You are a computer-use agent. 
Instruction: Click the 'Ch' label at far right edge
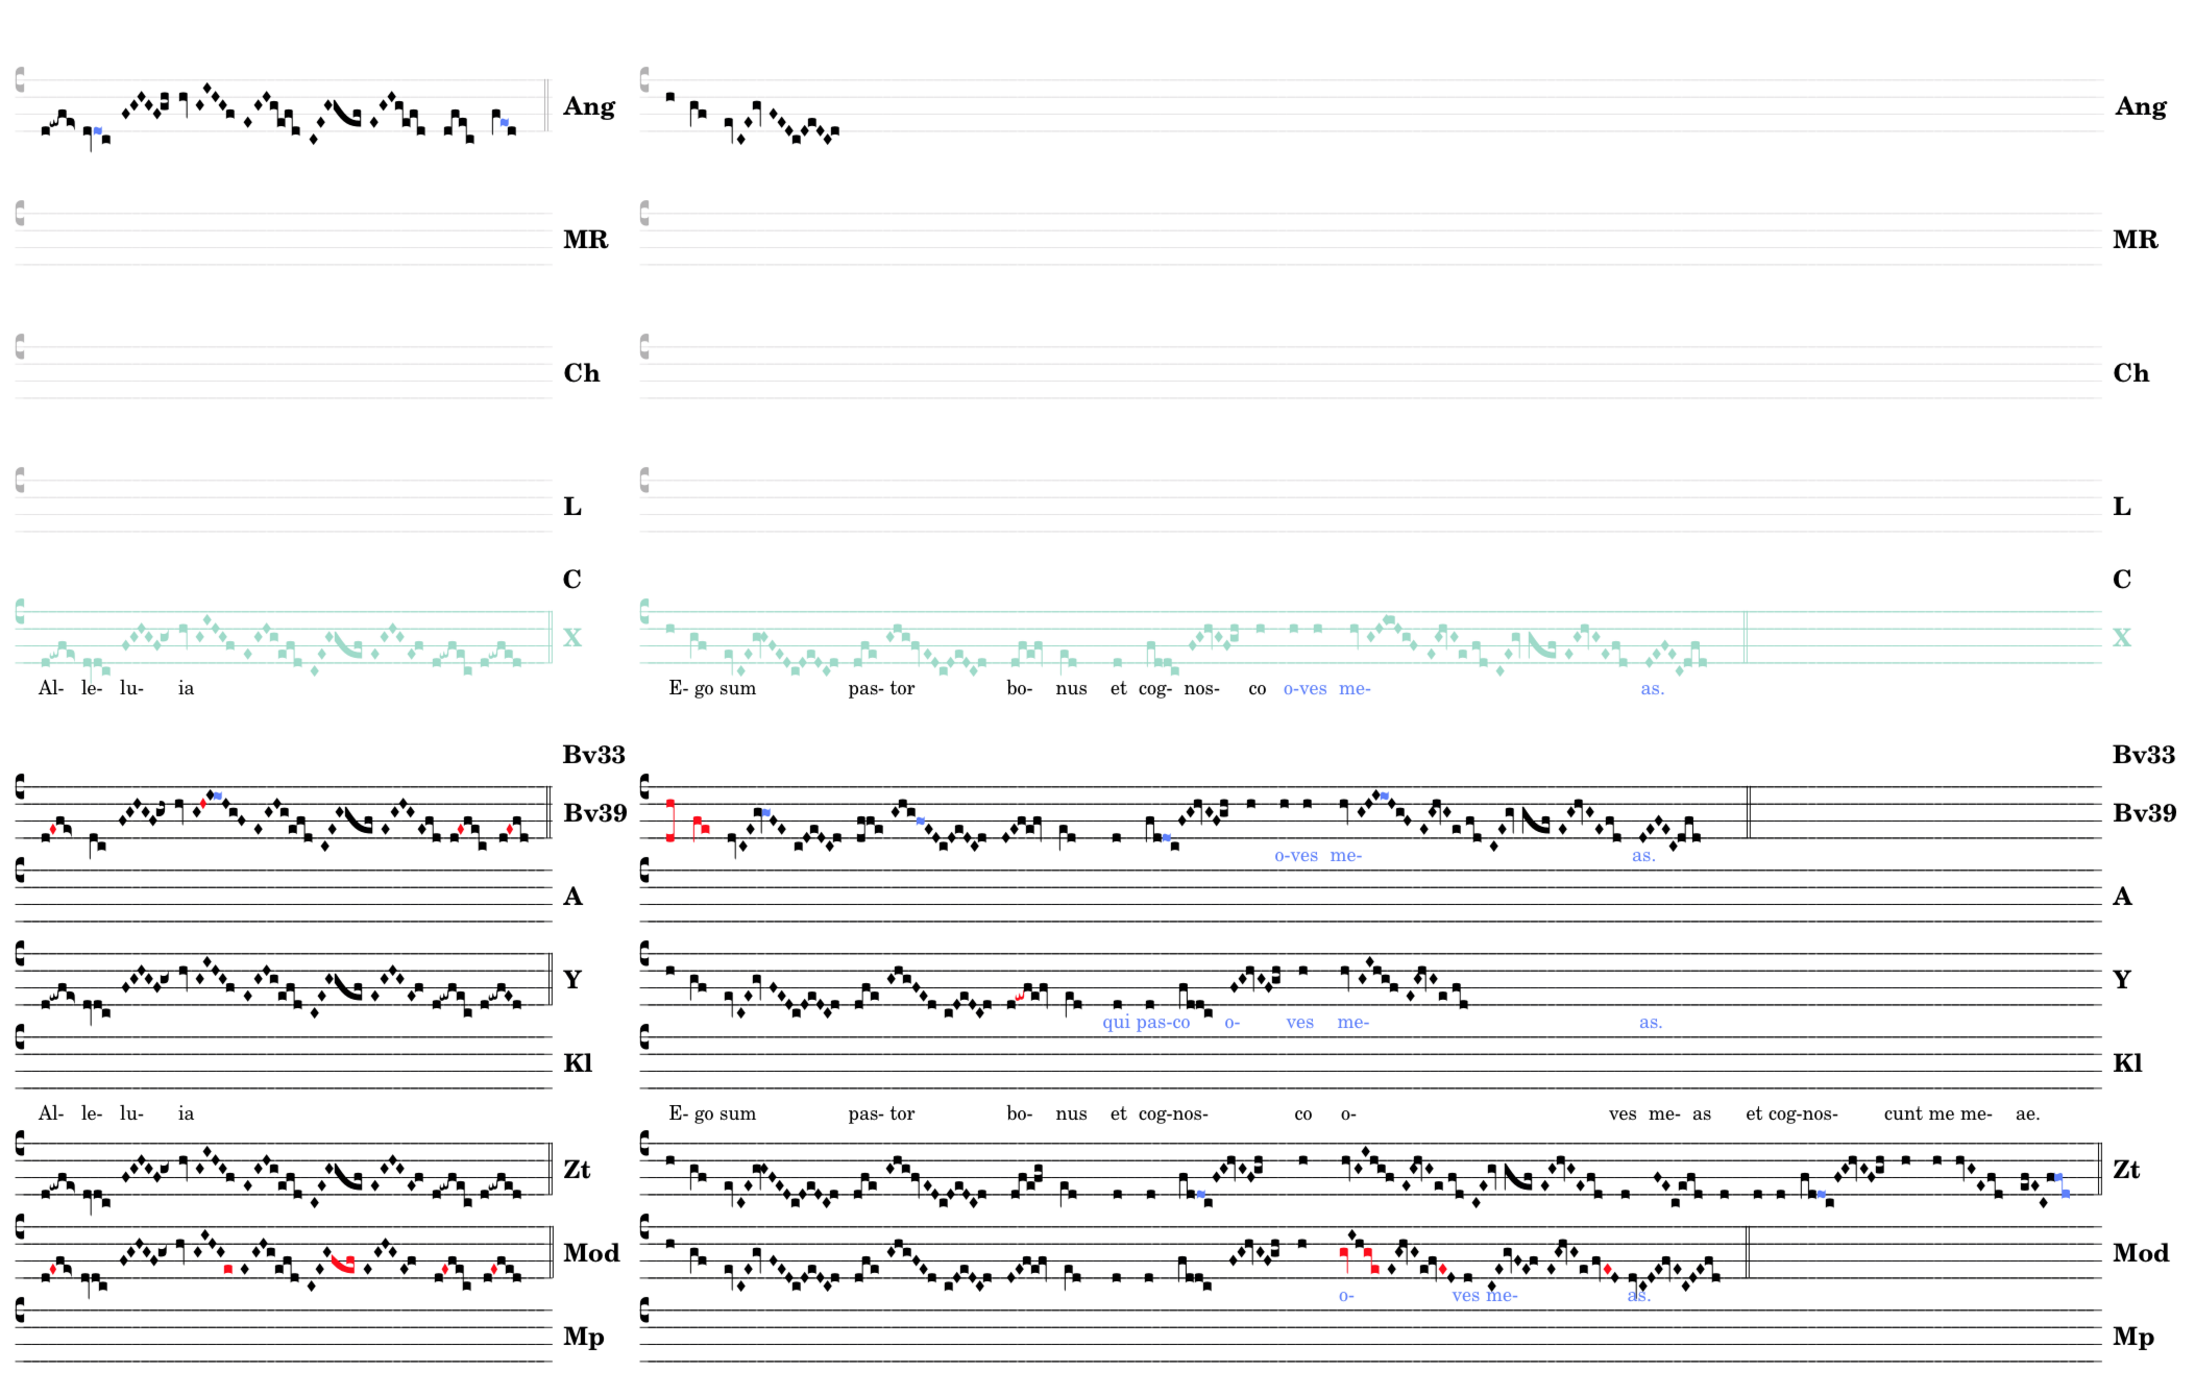tap(2130, 374)
